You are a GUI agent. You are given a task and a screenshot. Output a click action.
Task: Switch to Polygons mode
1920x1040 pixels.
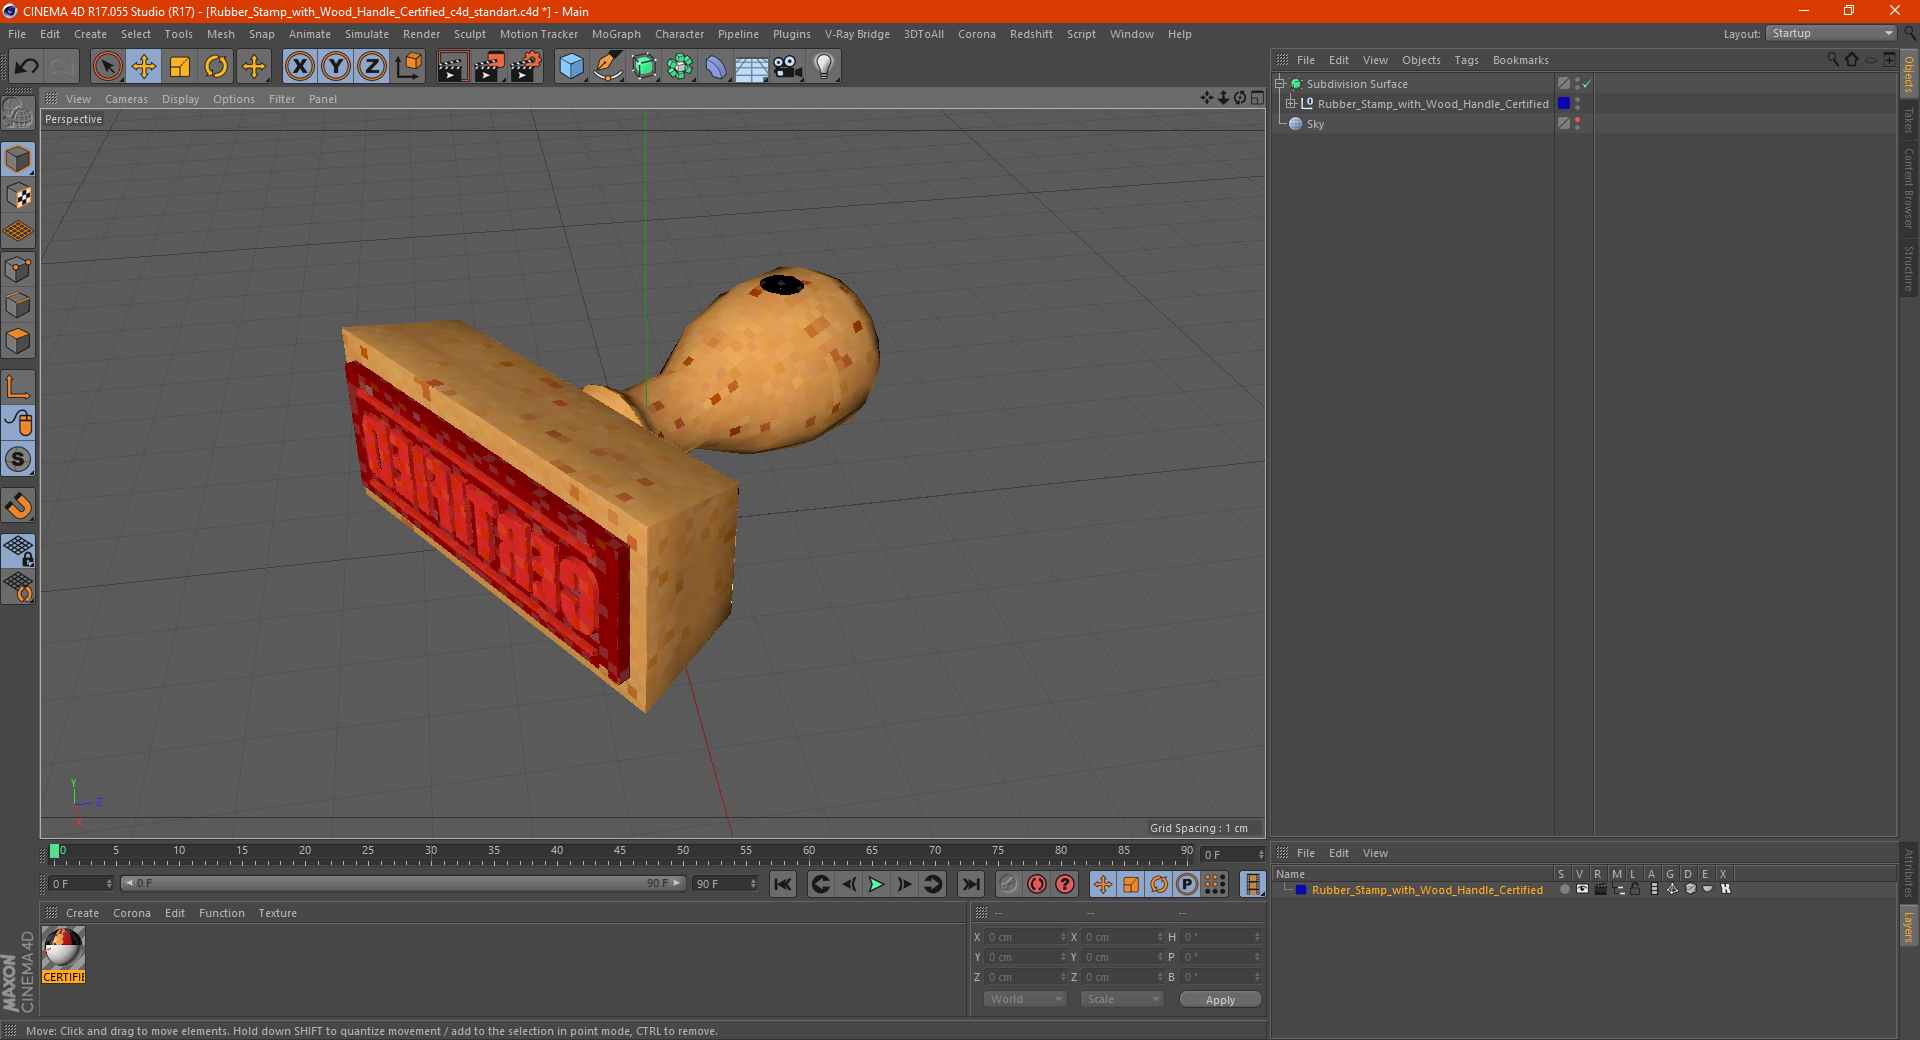(18, 341)
